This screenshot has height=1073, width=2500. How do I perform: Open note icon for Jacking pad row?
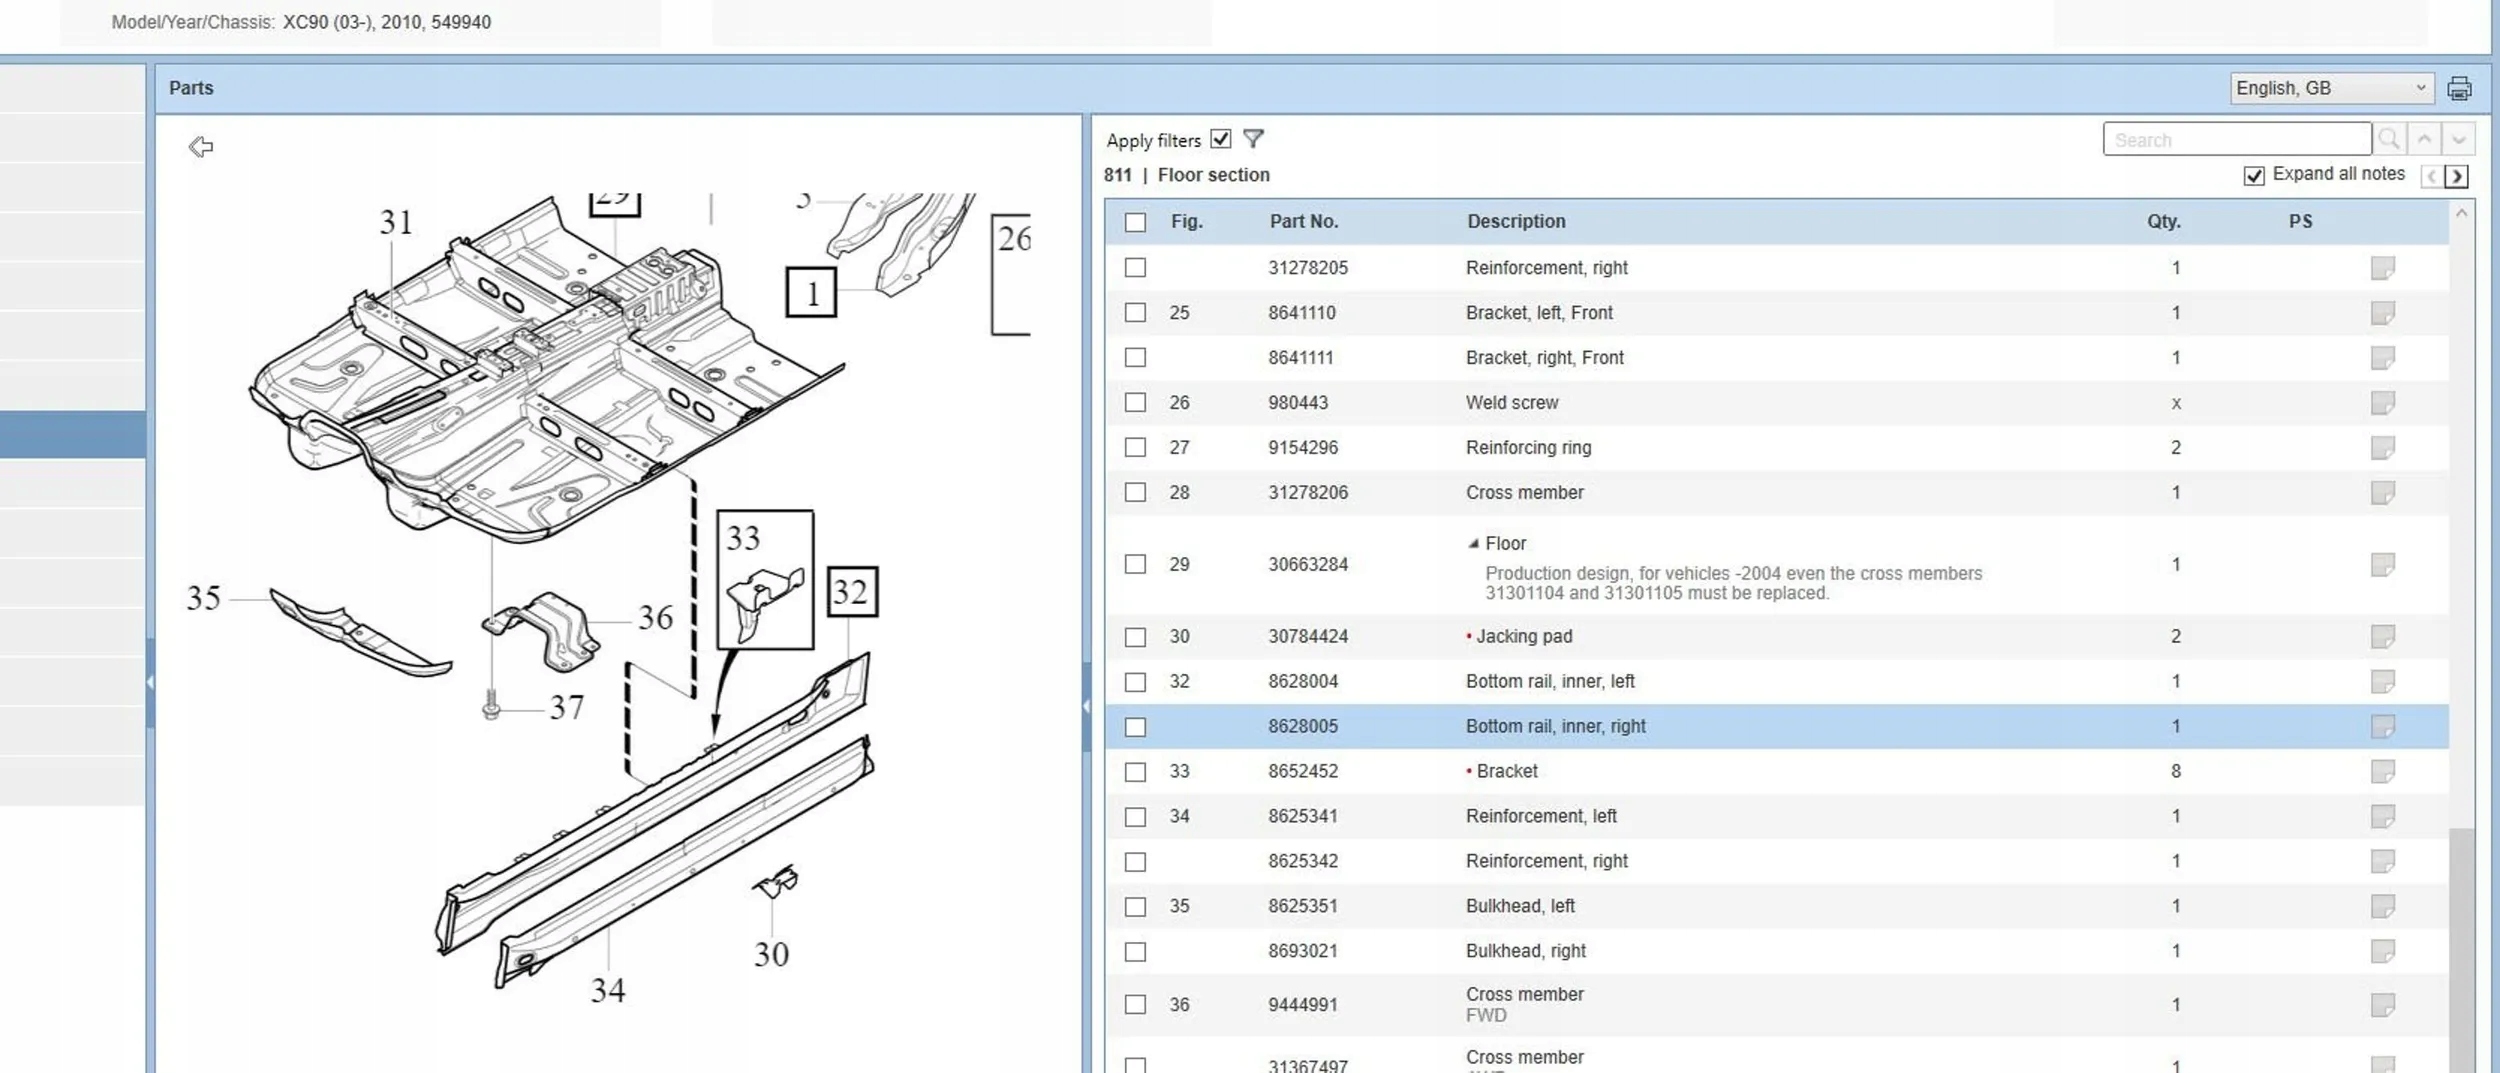click(2382, 637)
